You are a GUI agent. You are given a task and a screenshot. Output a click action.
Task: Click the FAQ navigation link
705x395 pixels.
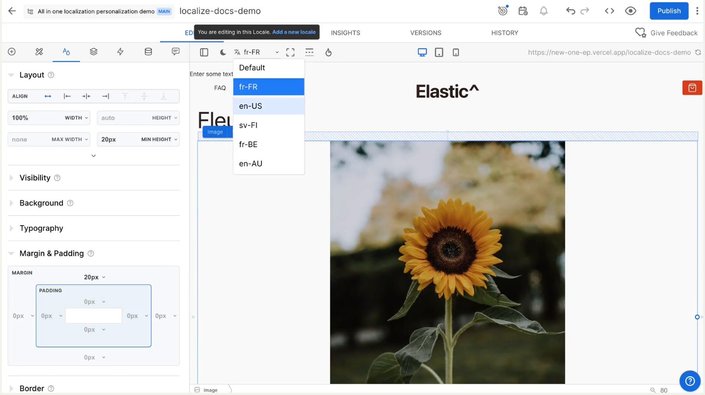click(220, 88)
